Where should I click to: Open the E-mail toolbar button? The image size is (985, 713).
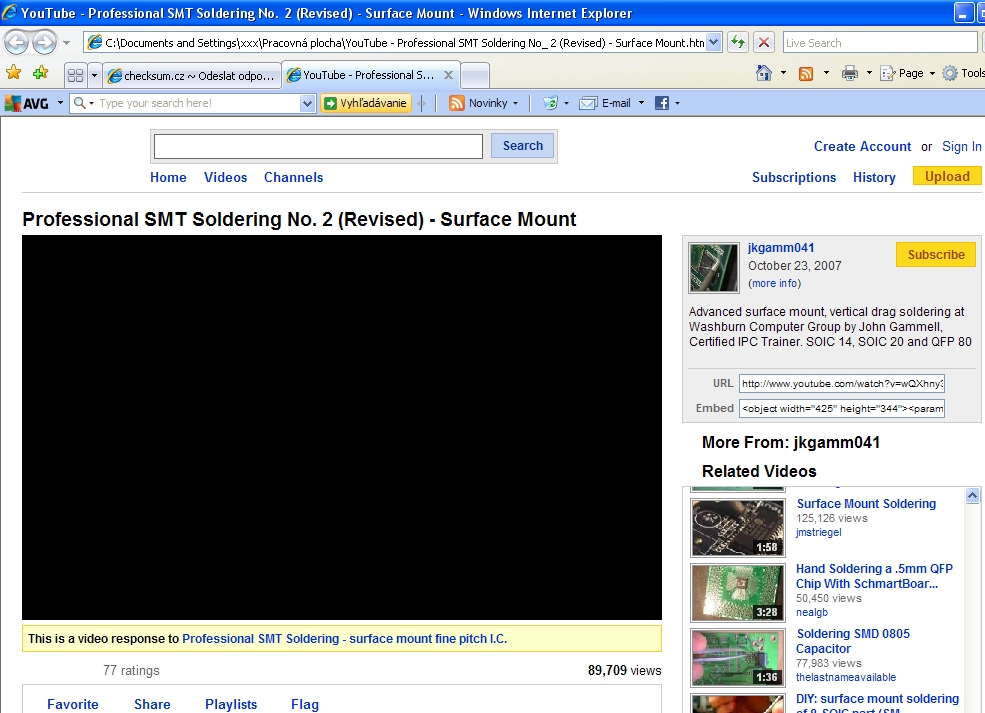pos(607,103)
